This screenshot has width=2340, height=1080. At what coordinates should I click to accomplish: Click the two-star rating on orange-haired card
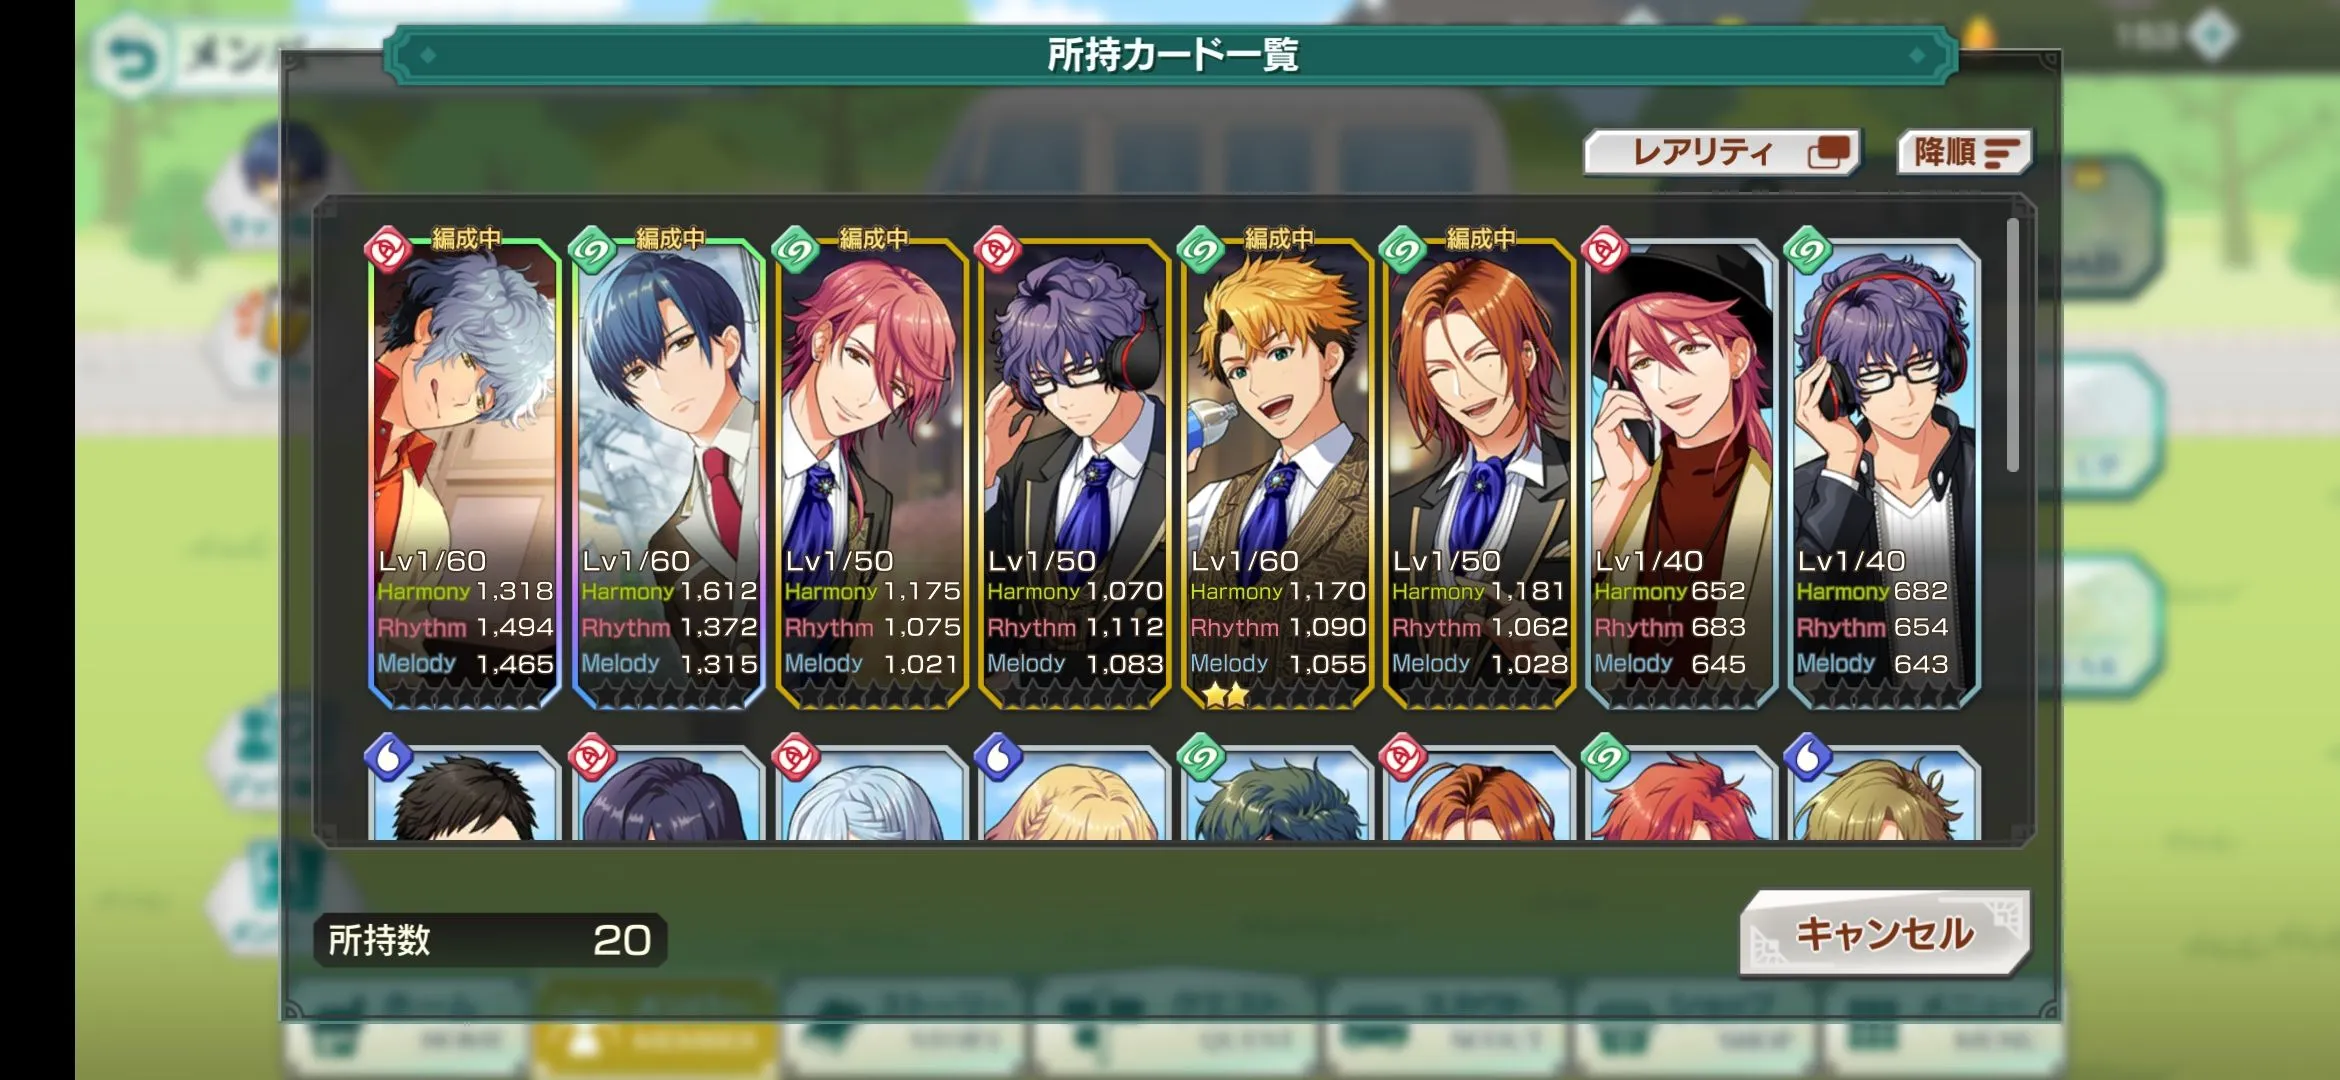tap(1225, 694)
